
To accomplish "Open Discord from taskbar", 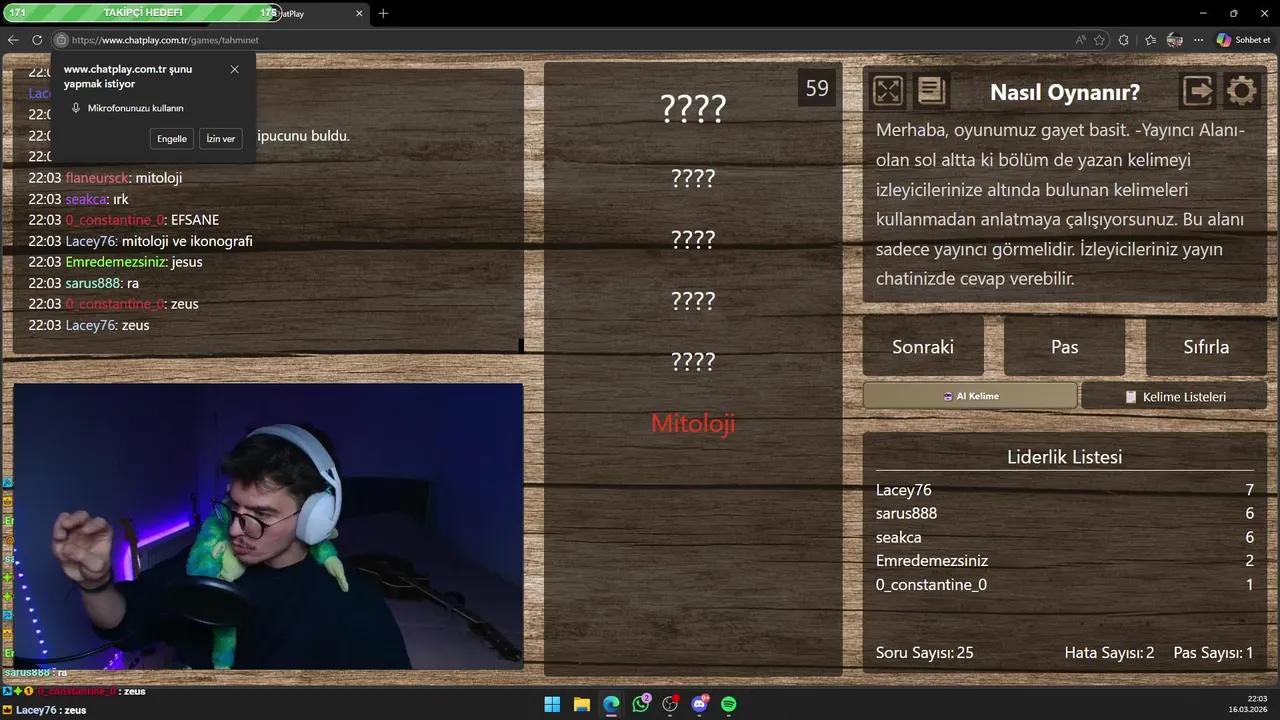I will 699,704.
